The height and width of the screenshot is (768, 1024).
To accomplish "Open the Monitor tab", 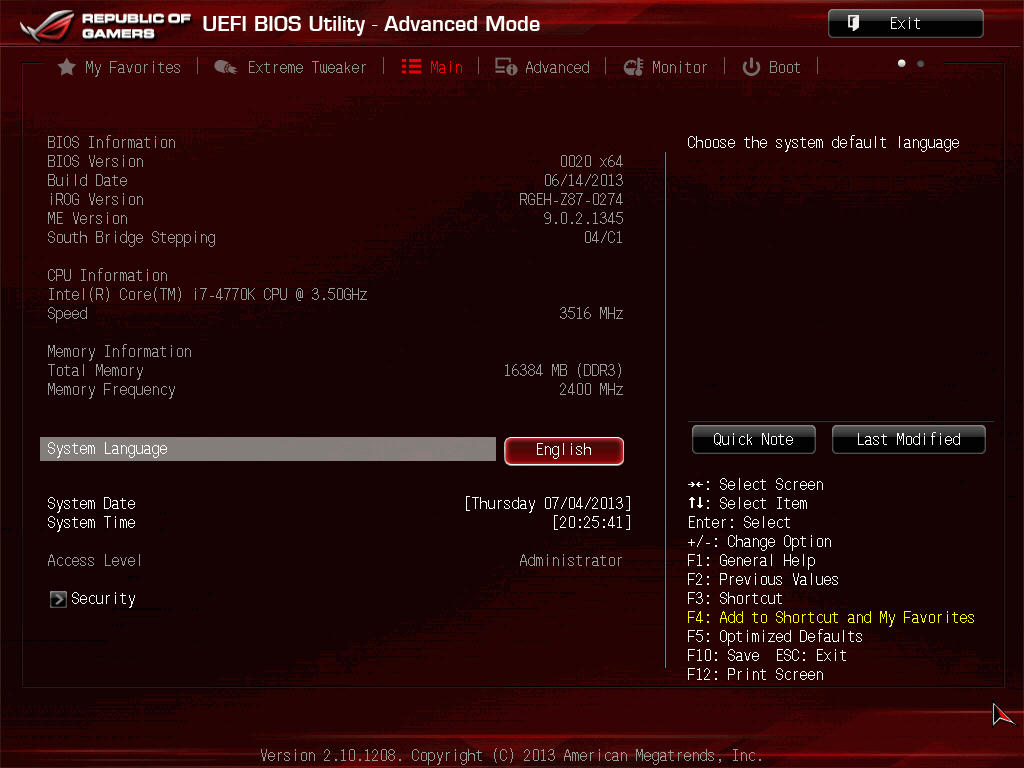I will pos(665,67).
